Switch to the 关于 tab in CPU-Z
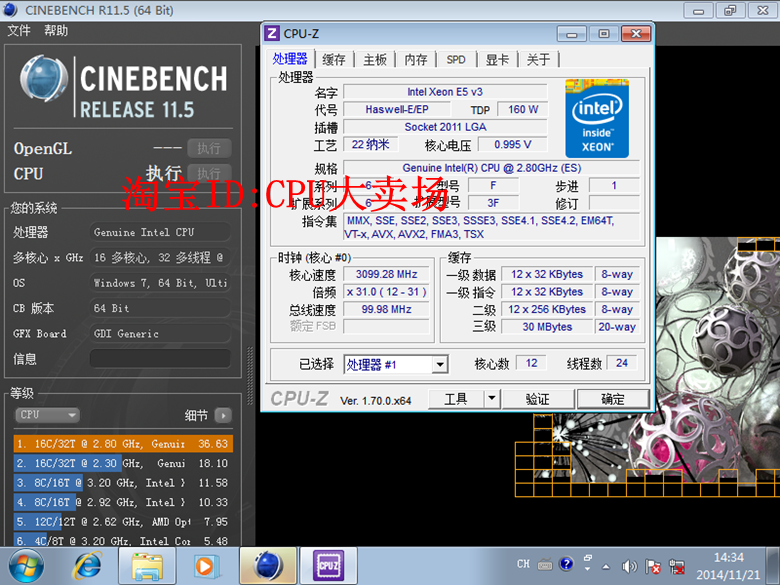Image resolution: width=780 pixels, height=585 pixels. 538,60
